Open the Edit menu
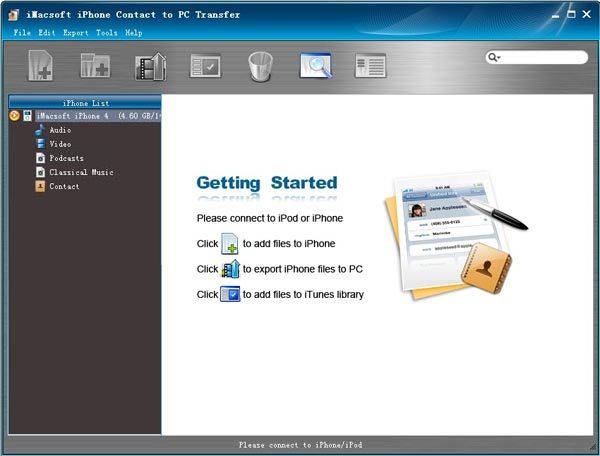The width and height of the screenshot is (600, 456). [47, 33]
